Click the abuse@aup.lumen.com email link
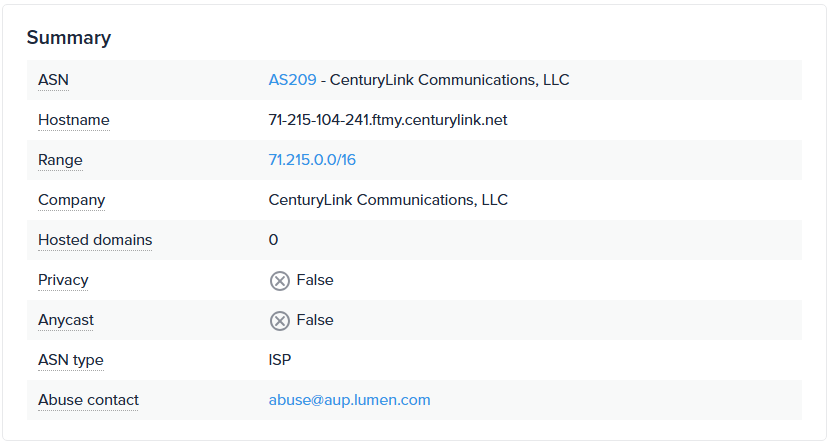Screen dimensions: 829x443 pos(349,400)
